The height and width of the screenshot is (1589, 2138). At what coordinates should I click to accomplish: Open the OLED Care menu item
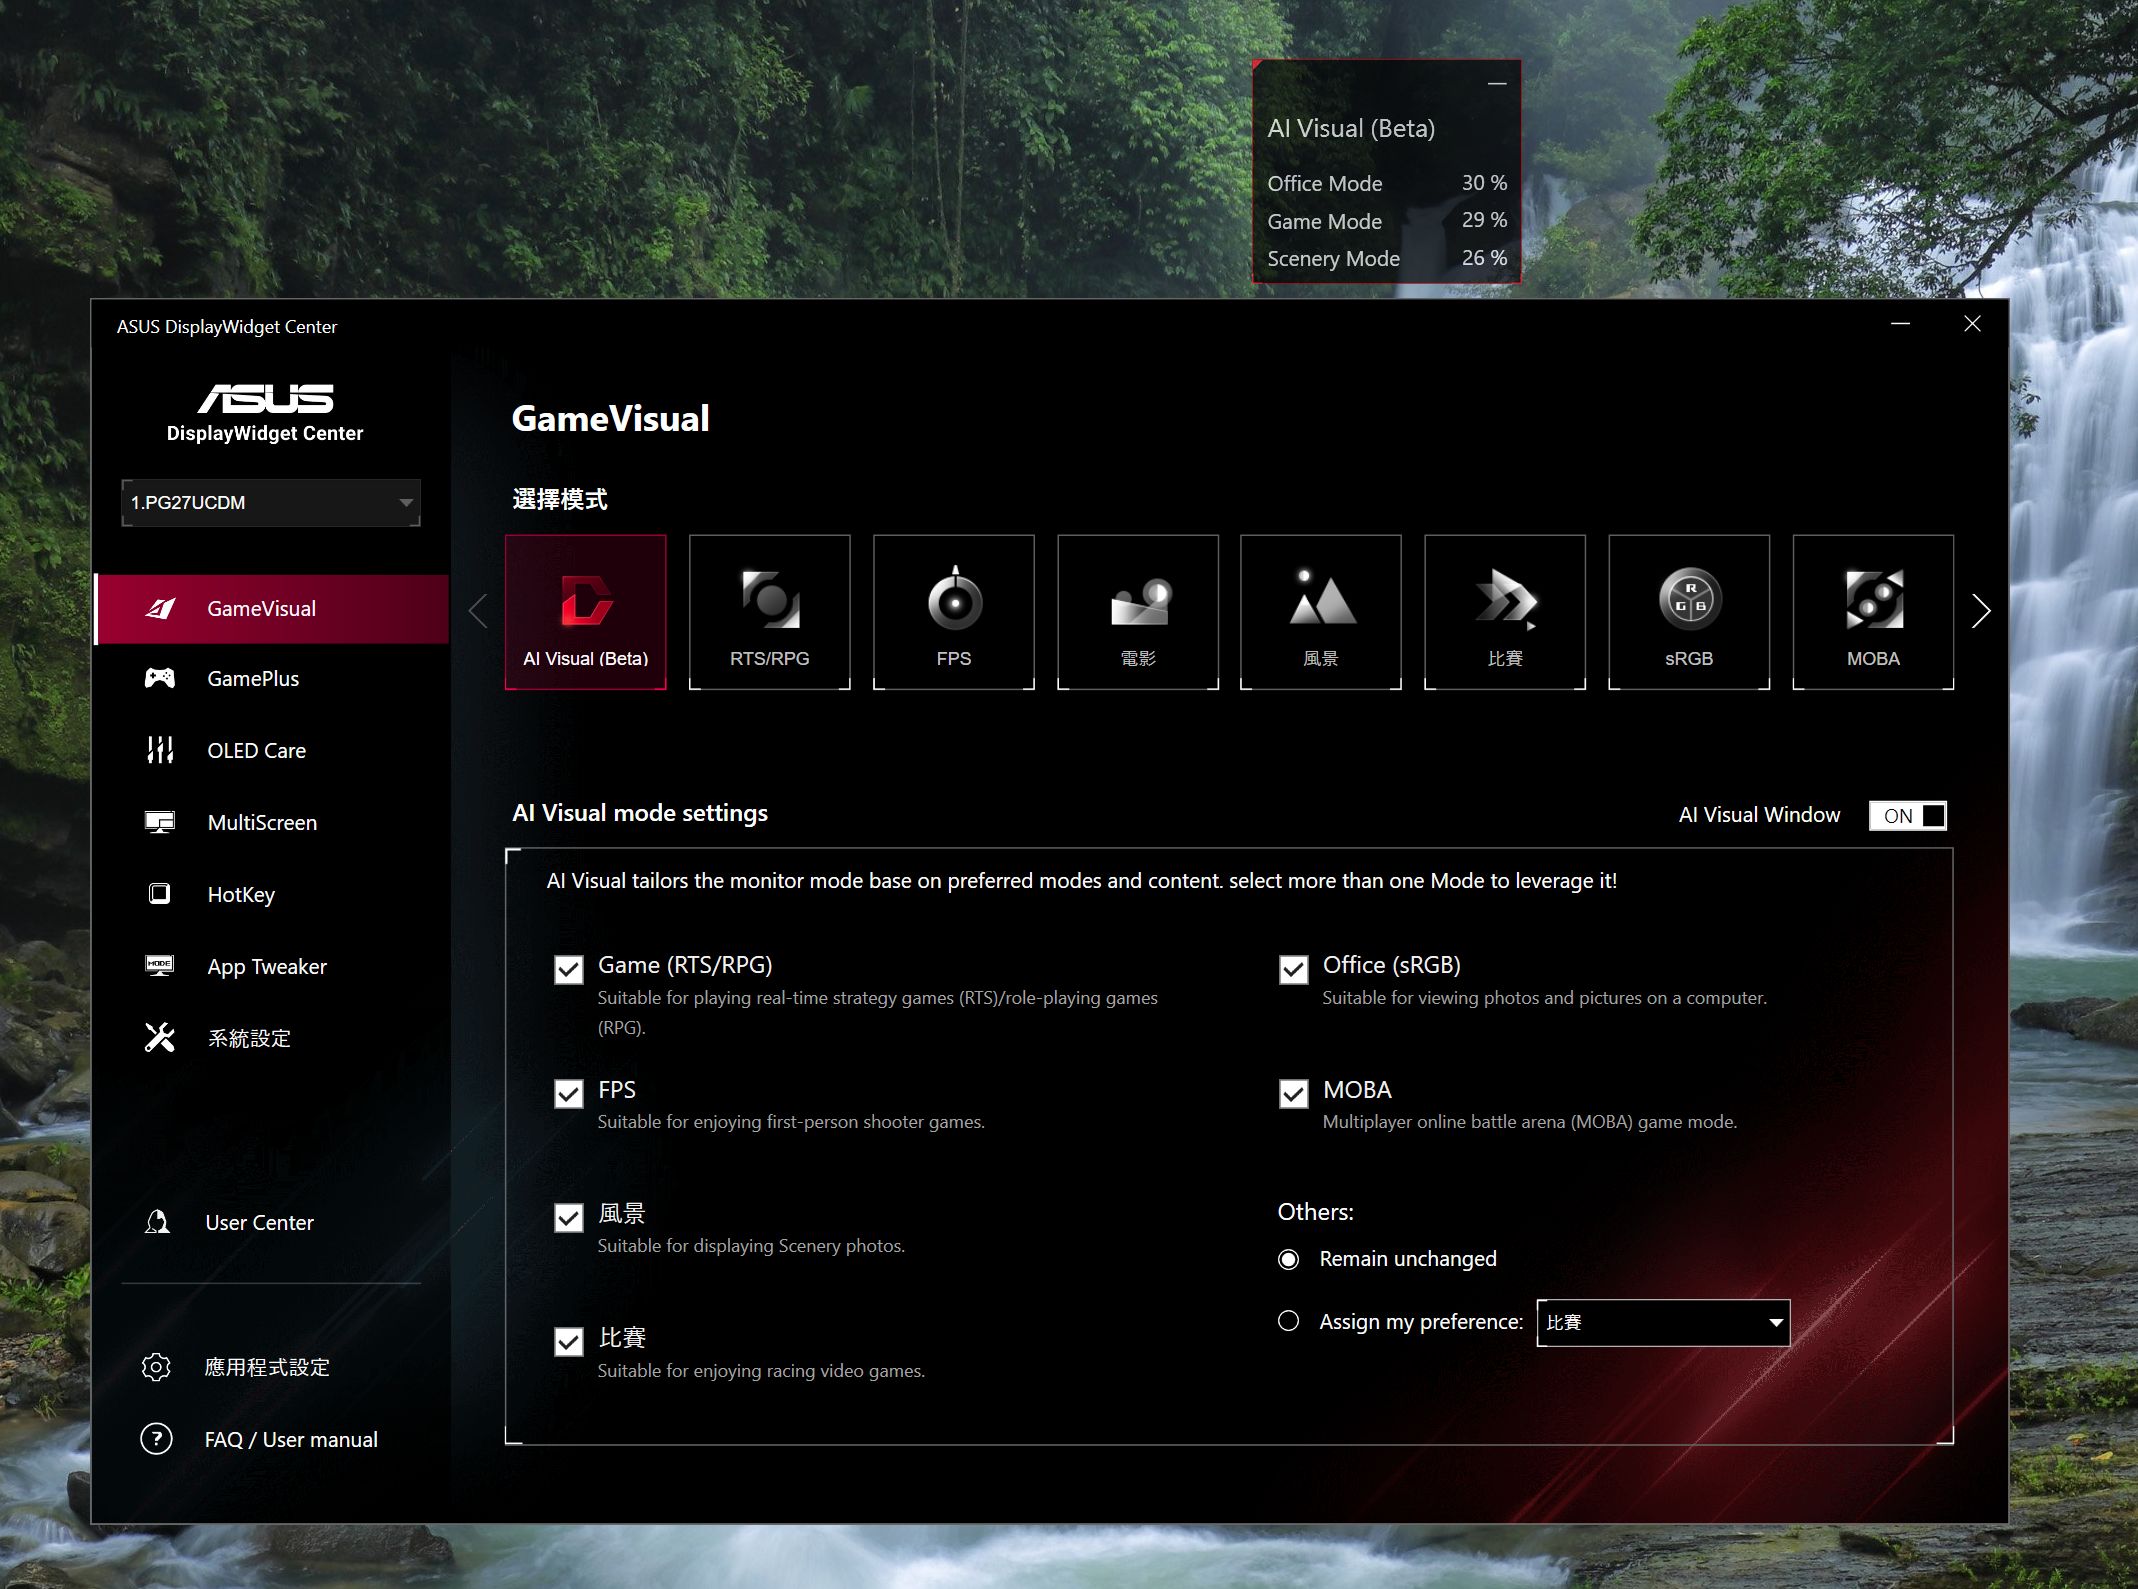[x=272, y=751]
